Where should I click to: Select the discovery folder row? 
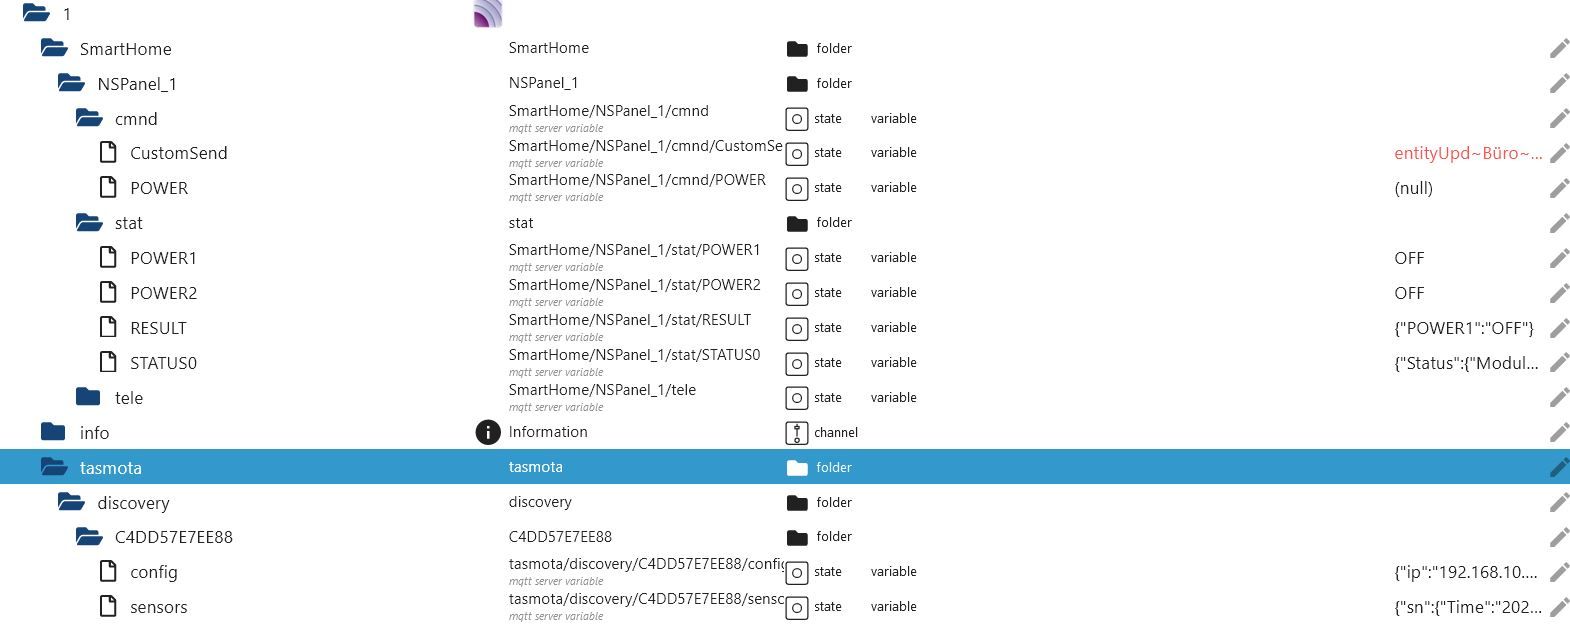(x=133, y=503)
